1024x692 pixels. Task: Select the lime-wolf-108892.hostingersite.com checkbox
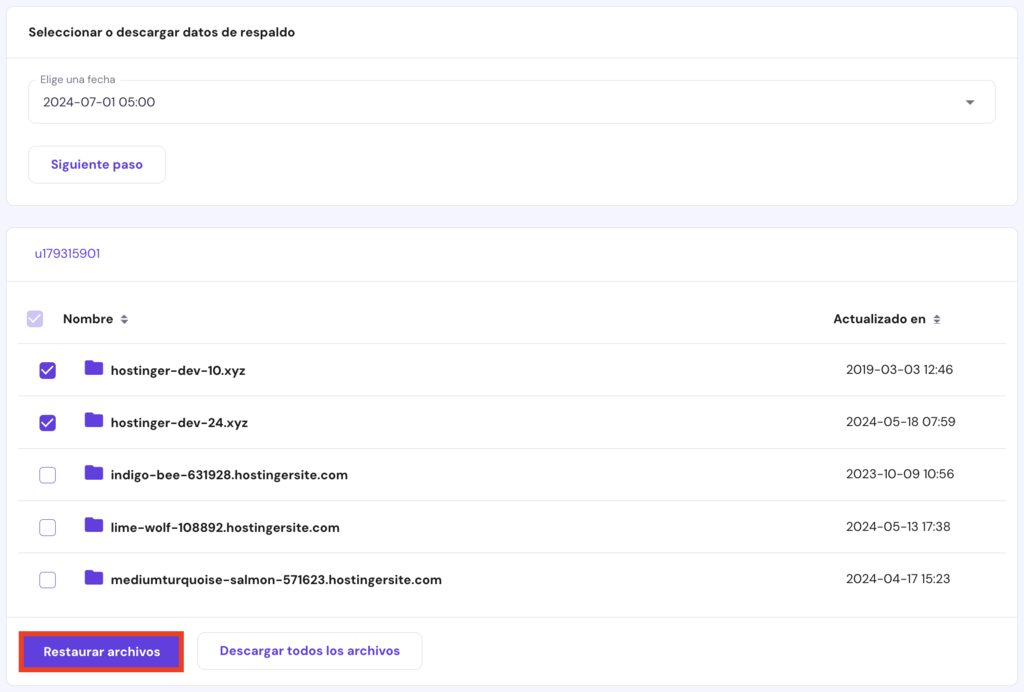[47, 527]
